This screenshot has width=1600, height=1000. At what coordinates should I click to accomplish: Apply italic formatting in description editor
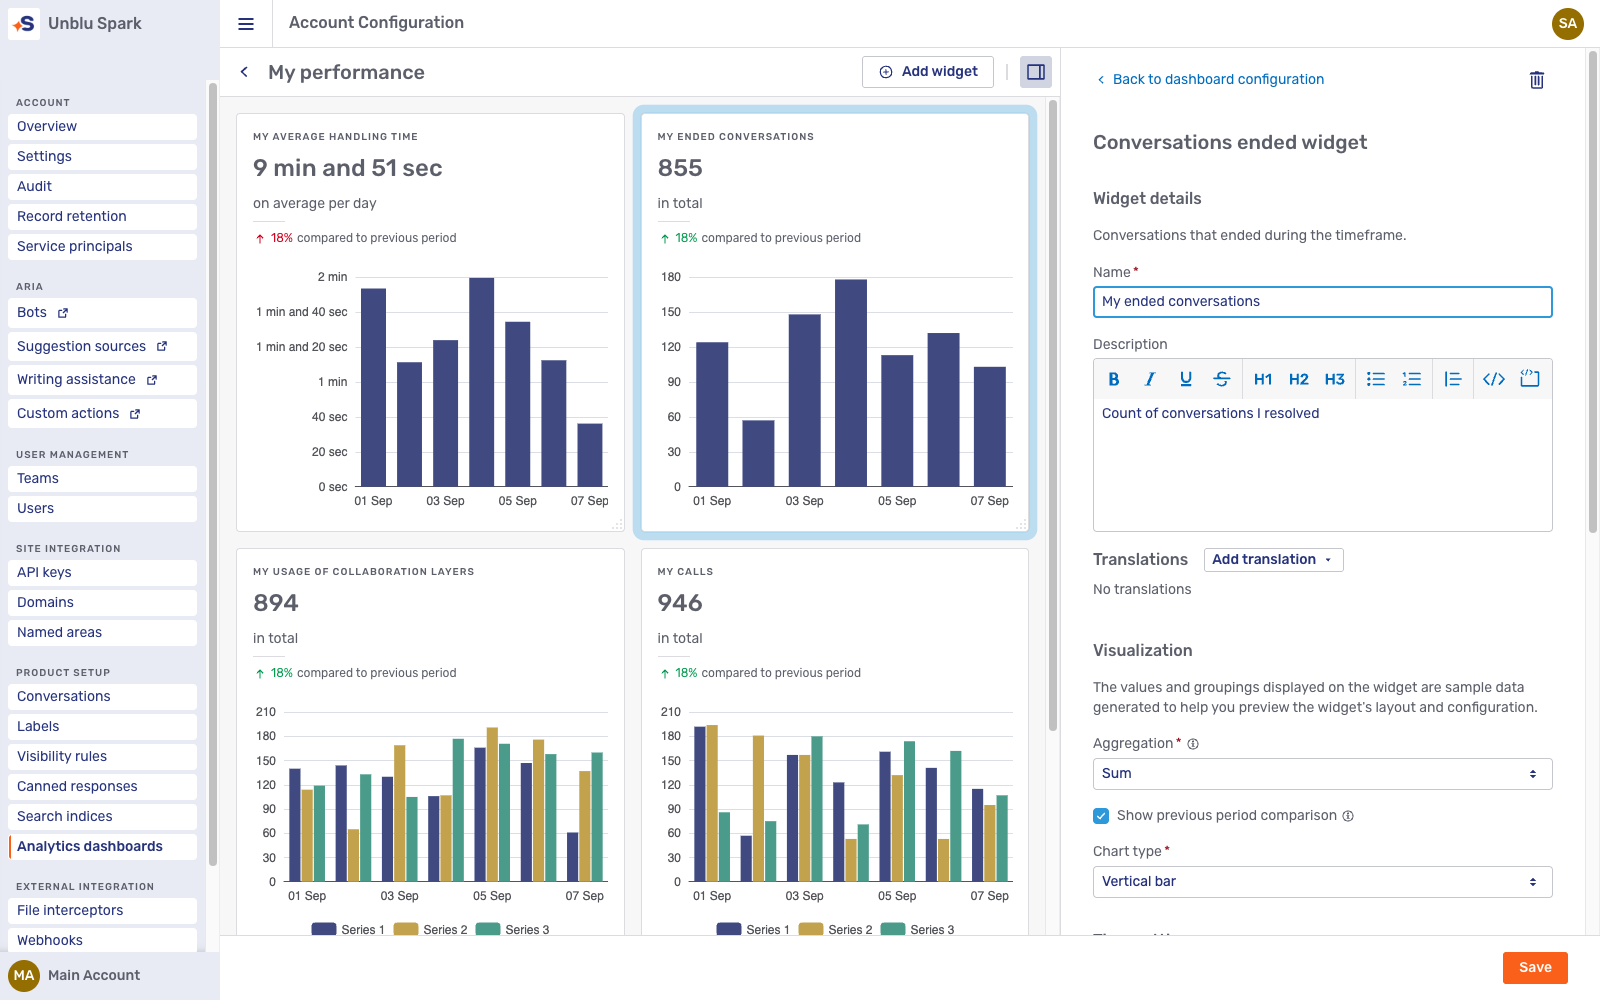(1150, 379)
